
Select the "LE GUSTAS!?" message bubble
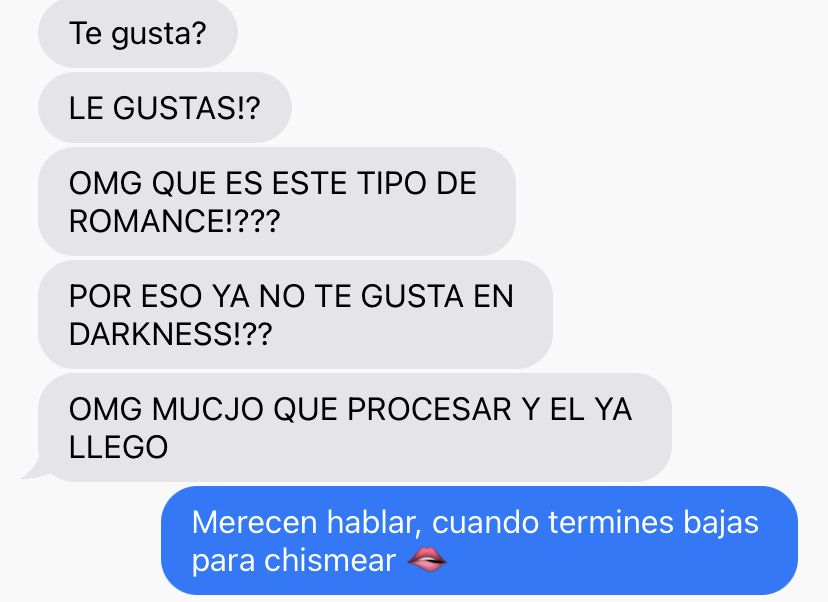(x=165, y=108)
